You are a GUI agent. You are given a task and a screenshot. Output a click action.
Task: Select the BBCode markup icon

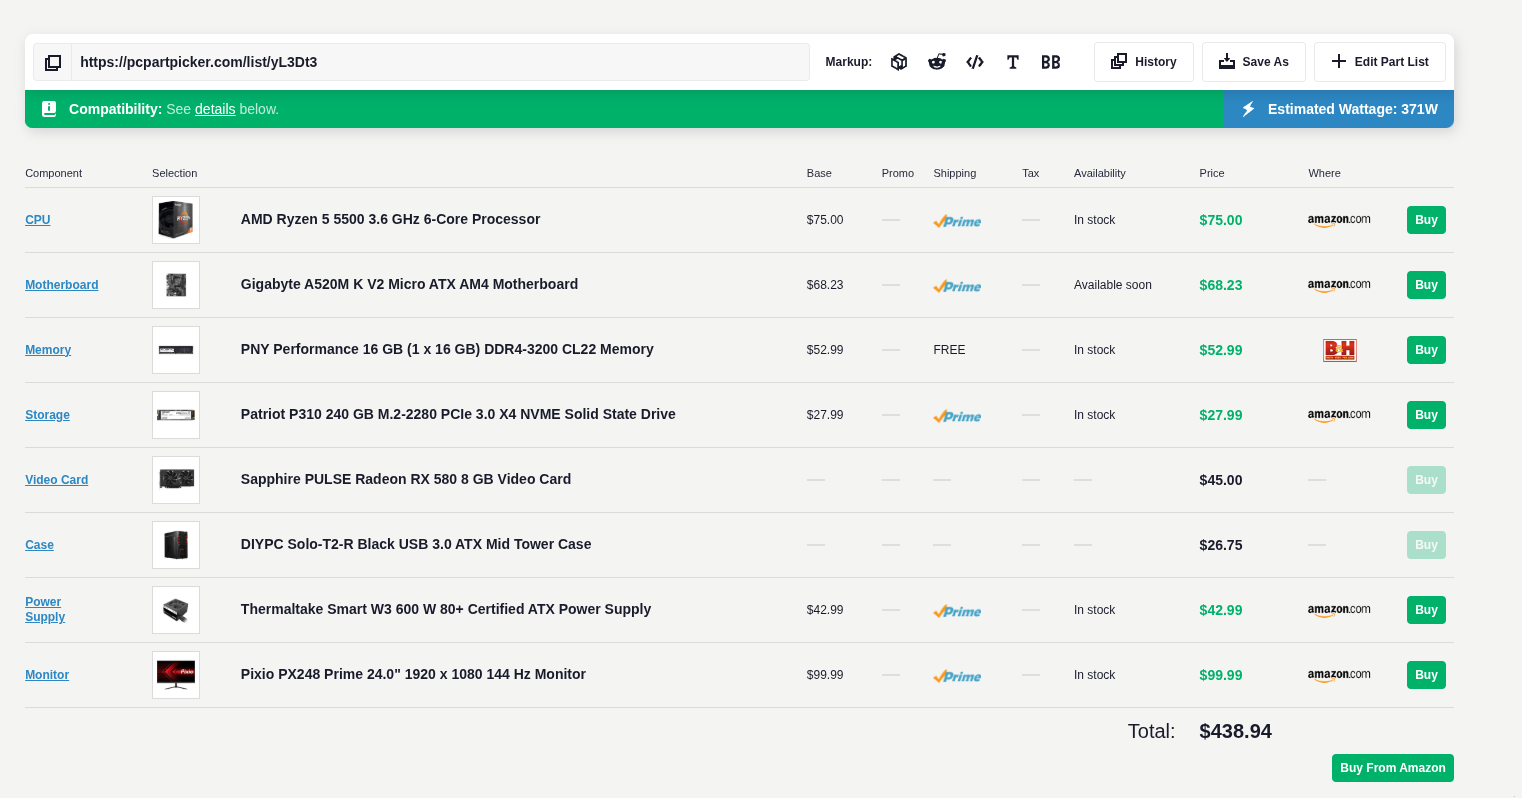1051,62
